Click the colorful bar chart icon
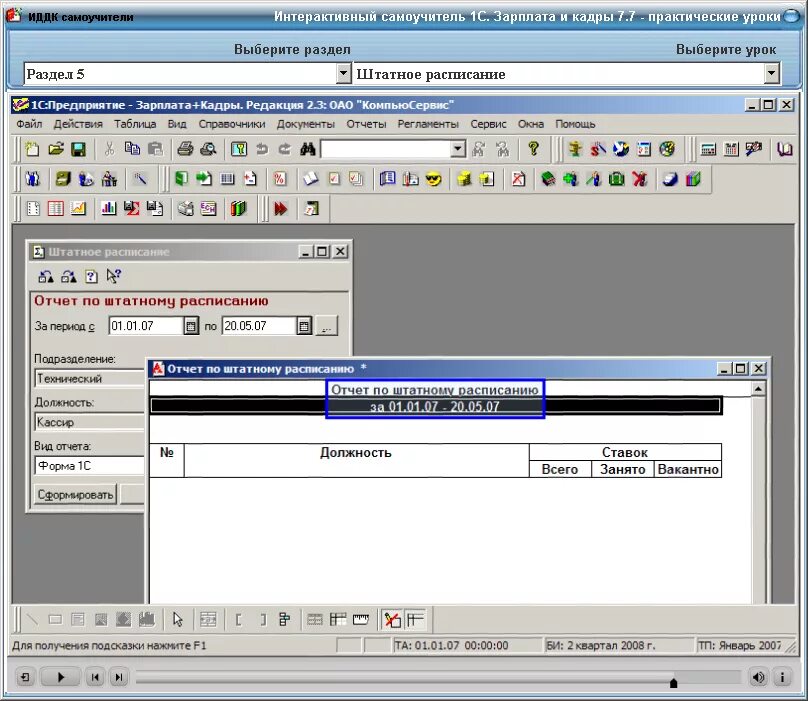 (x=108, y=208)
